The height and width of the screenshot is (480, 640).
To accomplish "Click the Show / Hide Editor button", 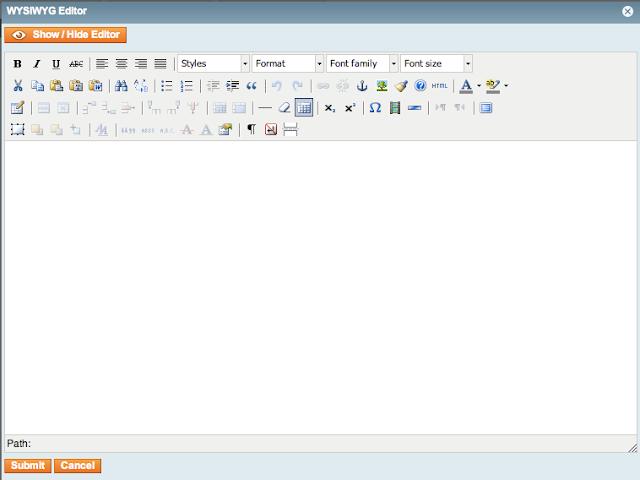I will 66,35.
